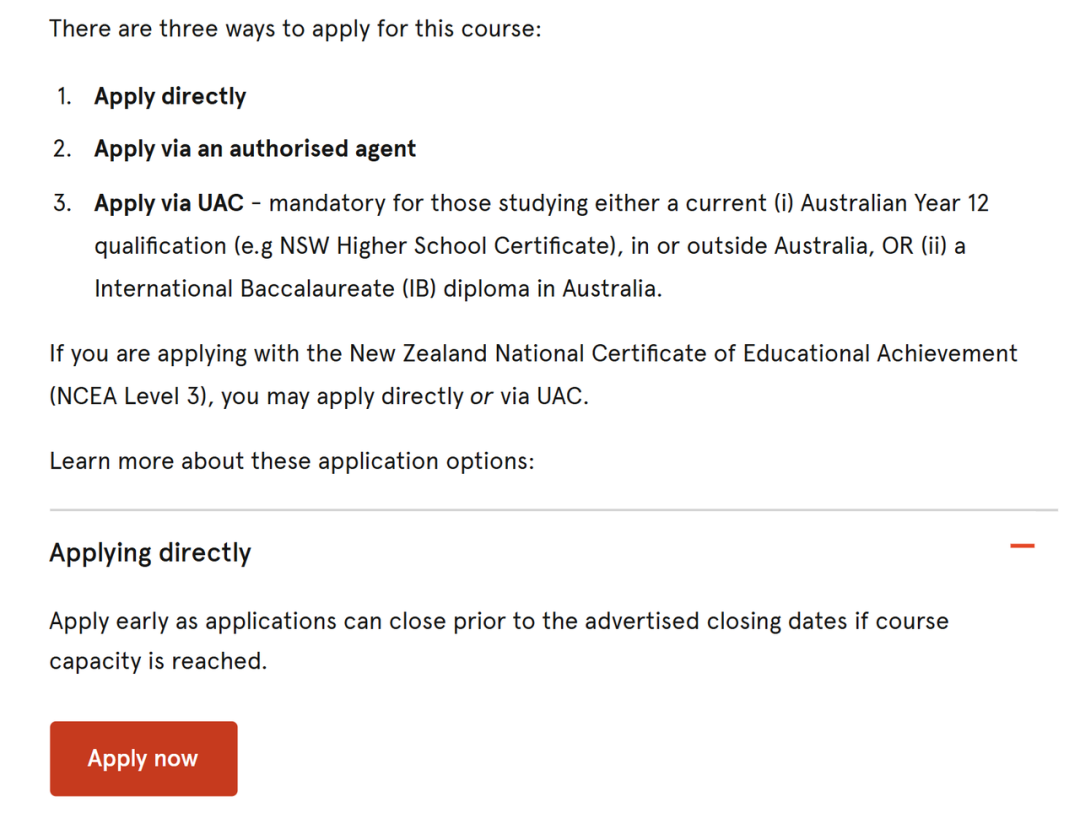Click 'Learn more about these application options' text
Screen dimensions: 1080x829
pyautogui.click(x=292, y=461)
